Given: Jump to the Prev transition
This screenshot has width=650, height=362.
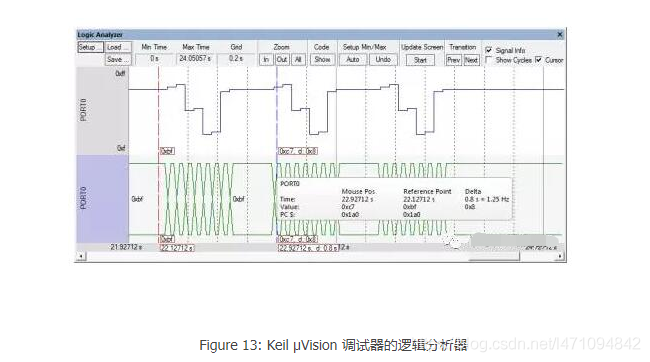Looking at the screenshot, I should click(454, 60).
